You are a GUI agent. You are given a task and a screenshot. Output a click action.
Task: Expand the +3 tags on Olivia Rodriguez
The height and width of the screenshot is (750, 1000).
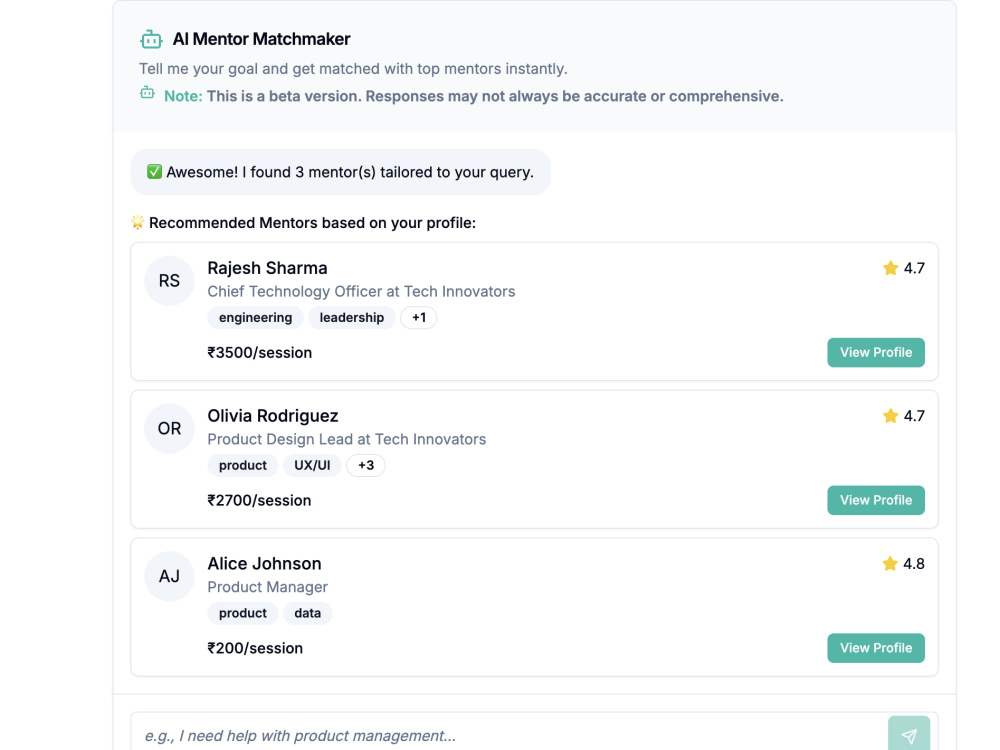[365, 466]
